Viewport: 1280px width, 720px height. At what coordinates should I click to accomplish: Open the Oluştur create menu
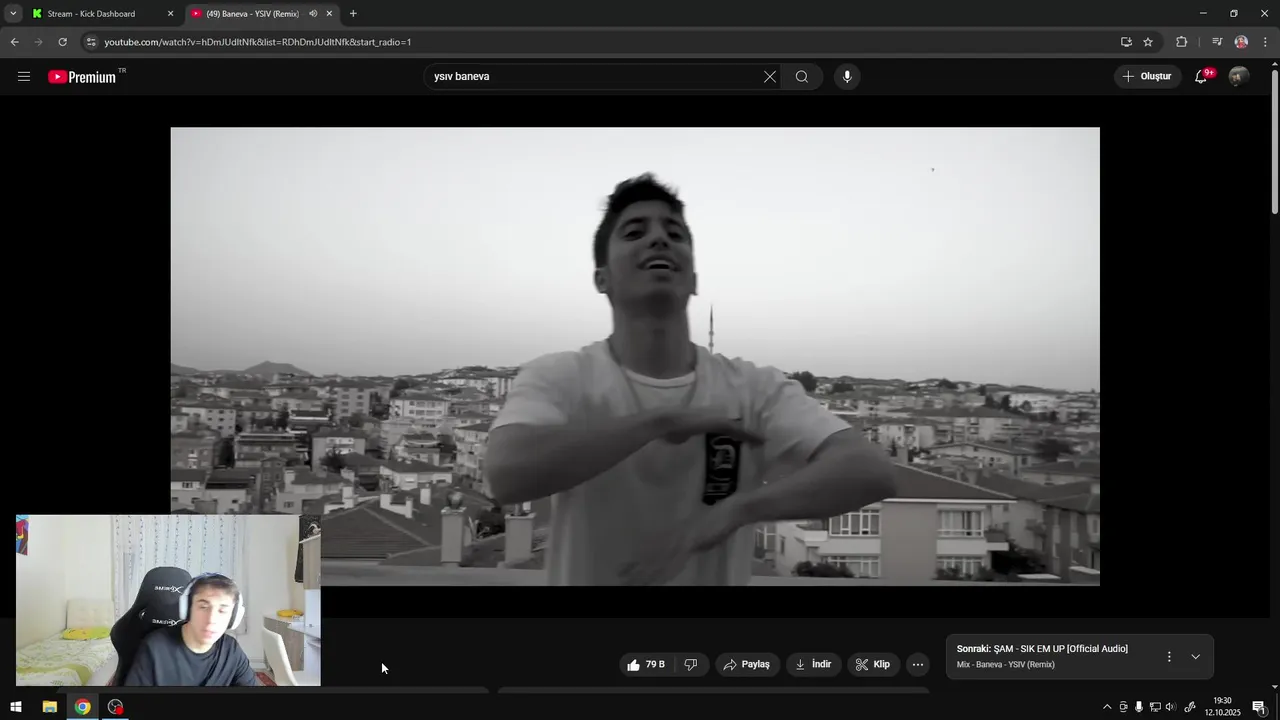coord(1147,76)
